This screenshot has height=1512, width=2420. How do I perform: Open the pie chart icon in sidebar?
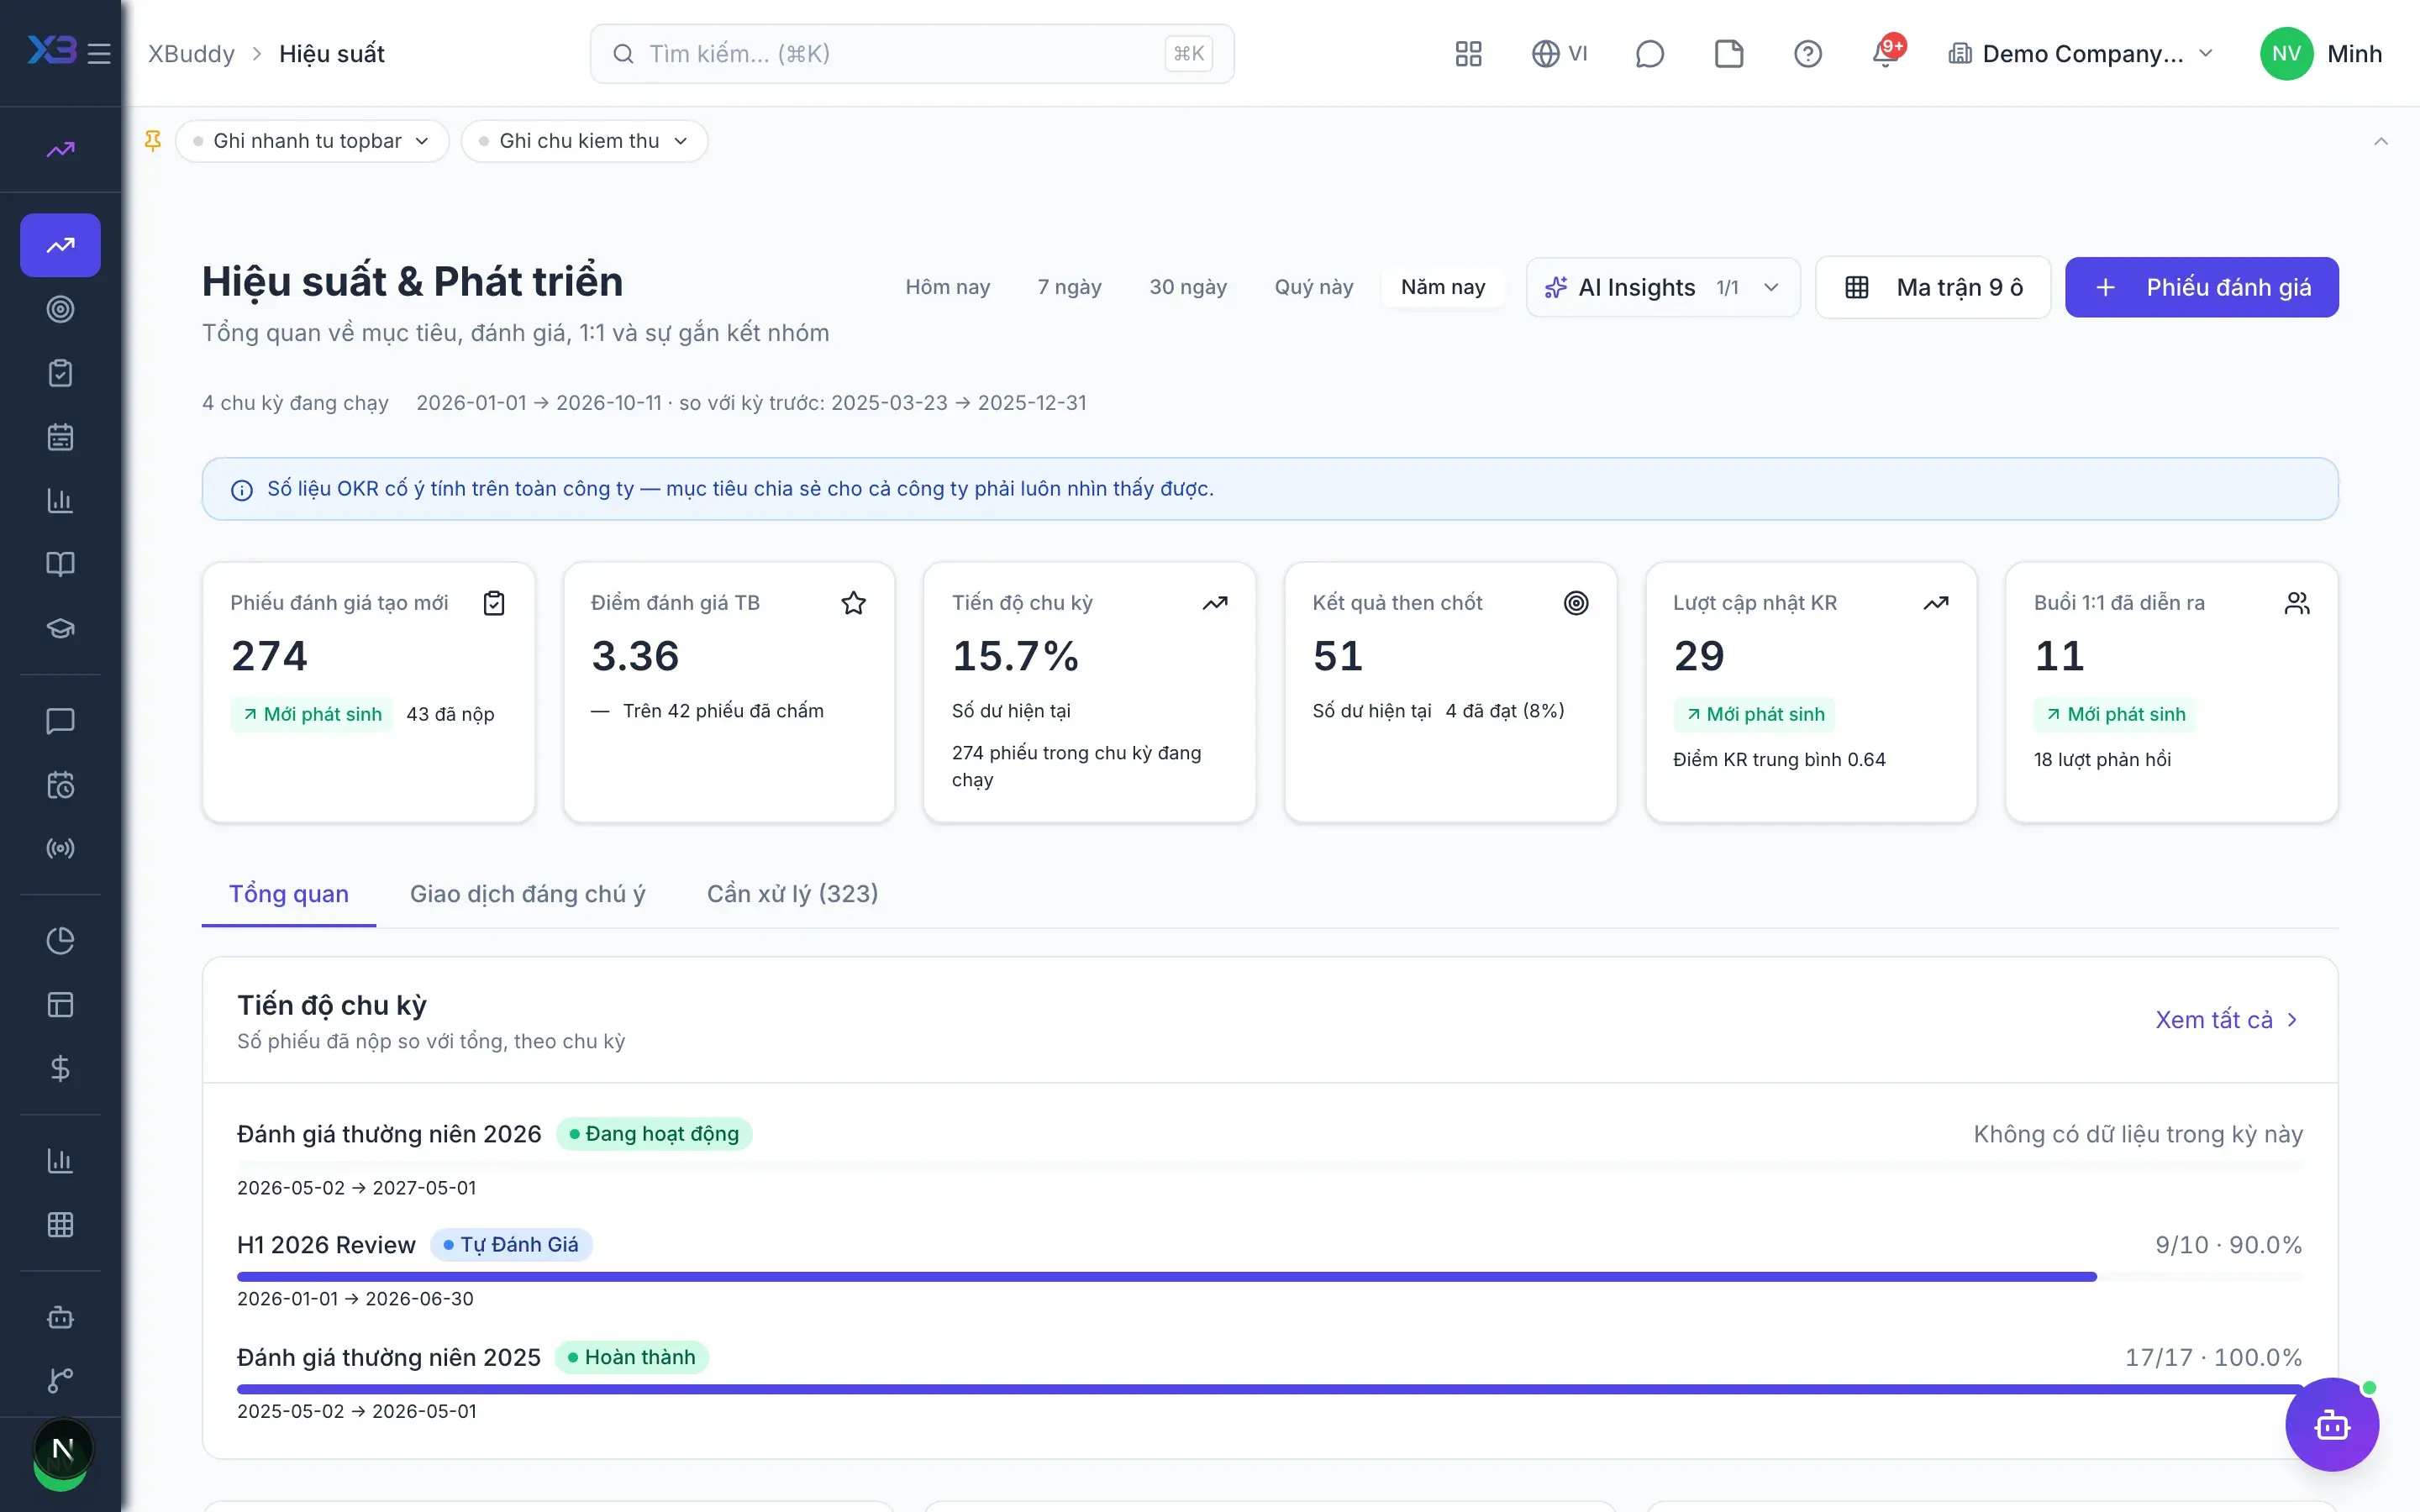tap(60, 941)
